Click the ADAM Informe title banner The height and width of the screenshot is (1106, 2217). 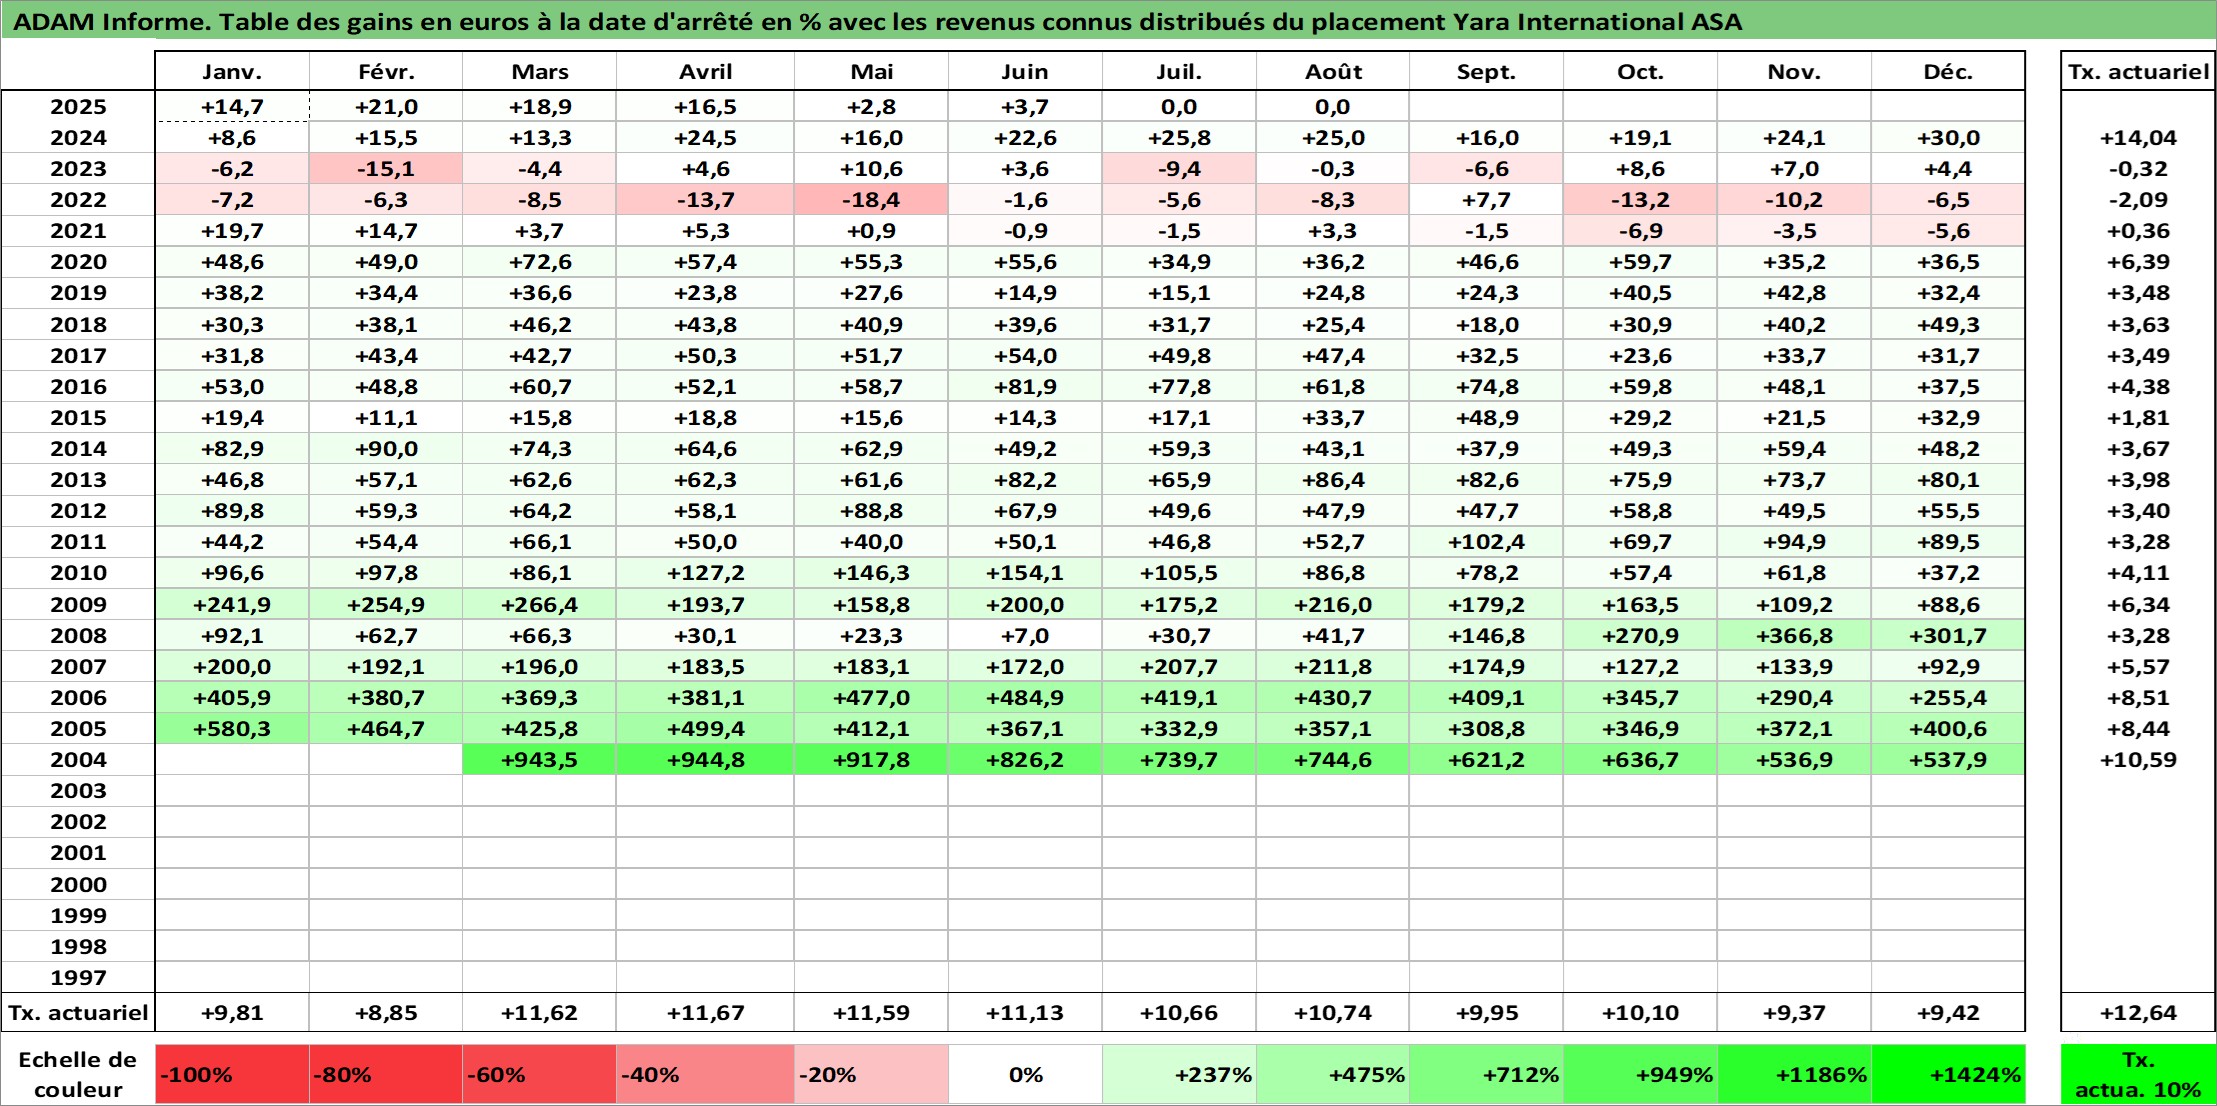coord(1108,21)
